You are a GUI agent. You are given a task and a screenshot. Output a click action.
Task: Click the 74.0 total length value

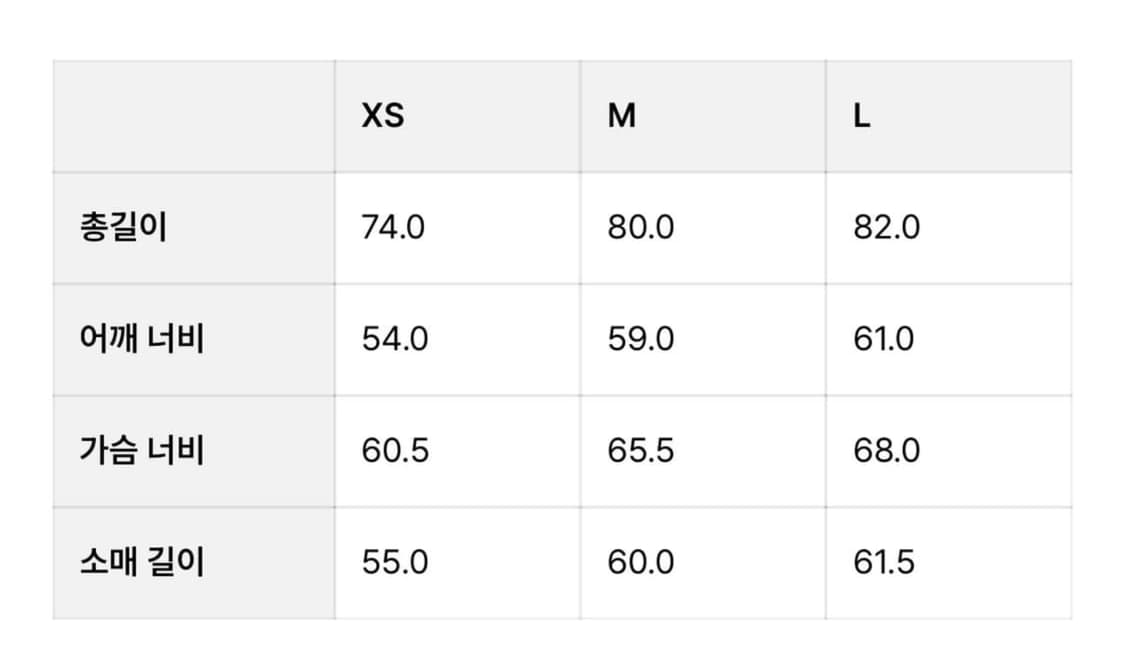(393, 228)
